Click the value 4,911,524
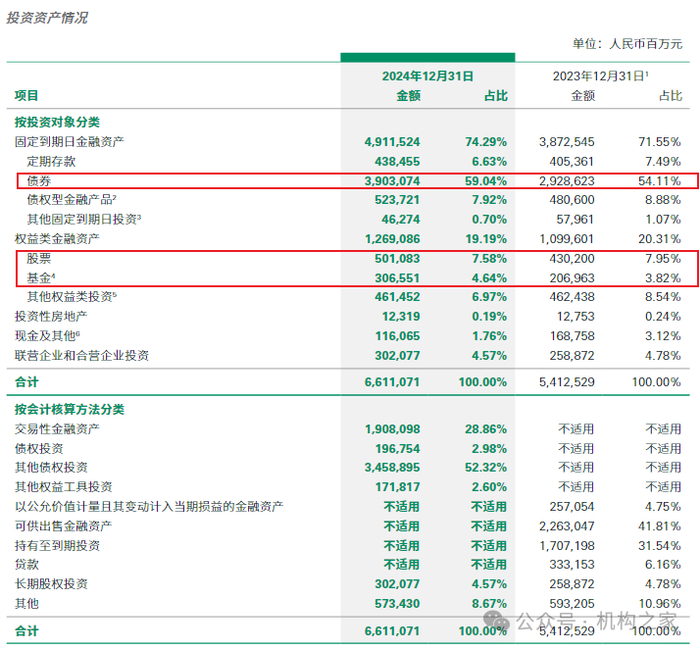 pyautogui.click(x=392, y=142)
